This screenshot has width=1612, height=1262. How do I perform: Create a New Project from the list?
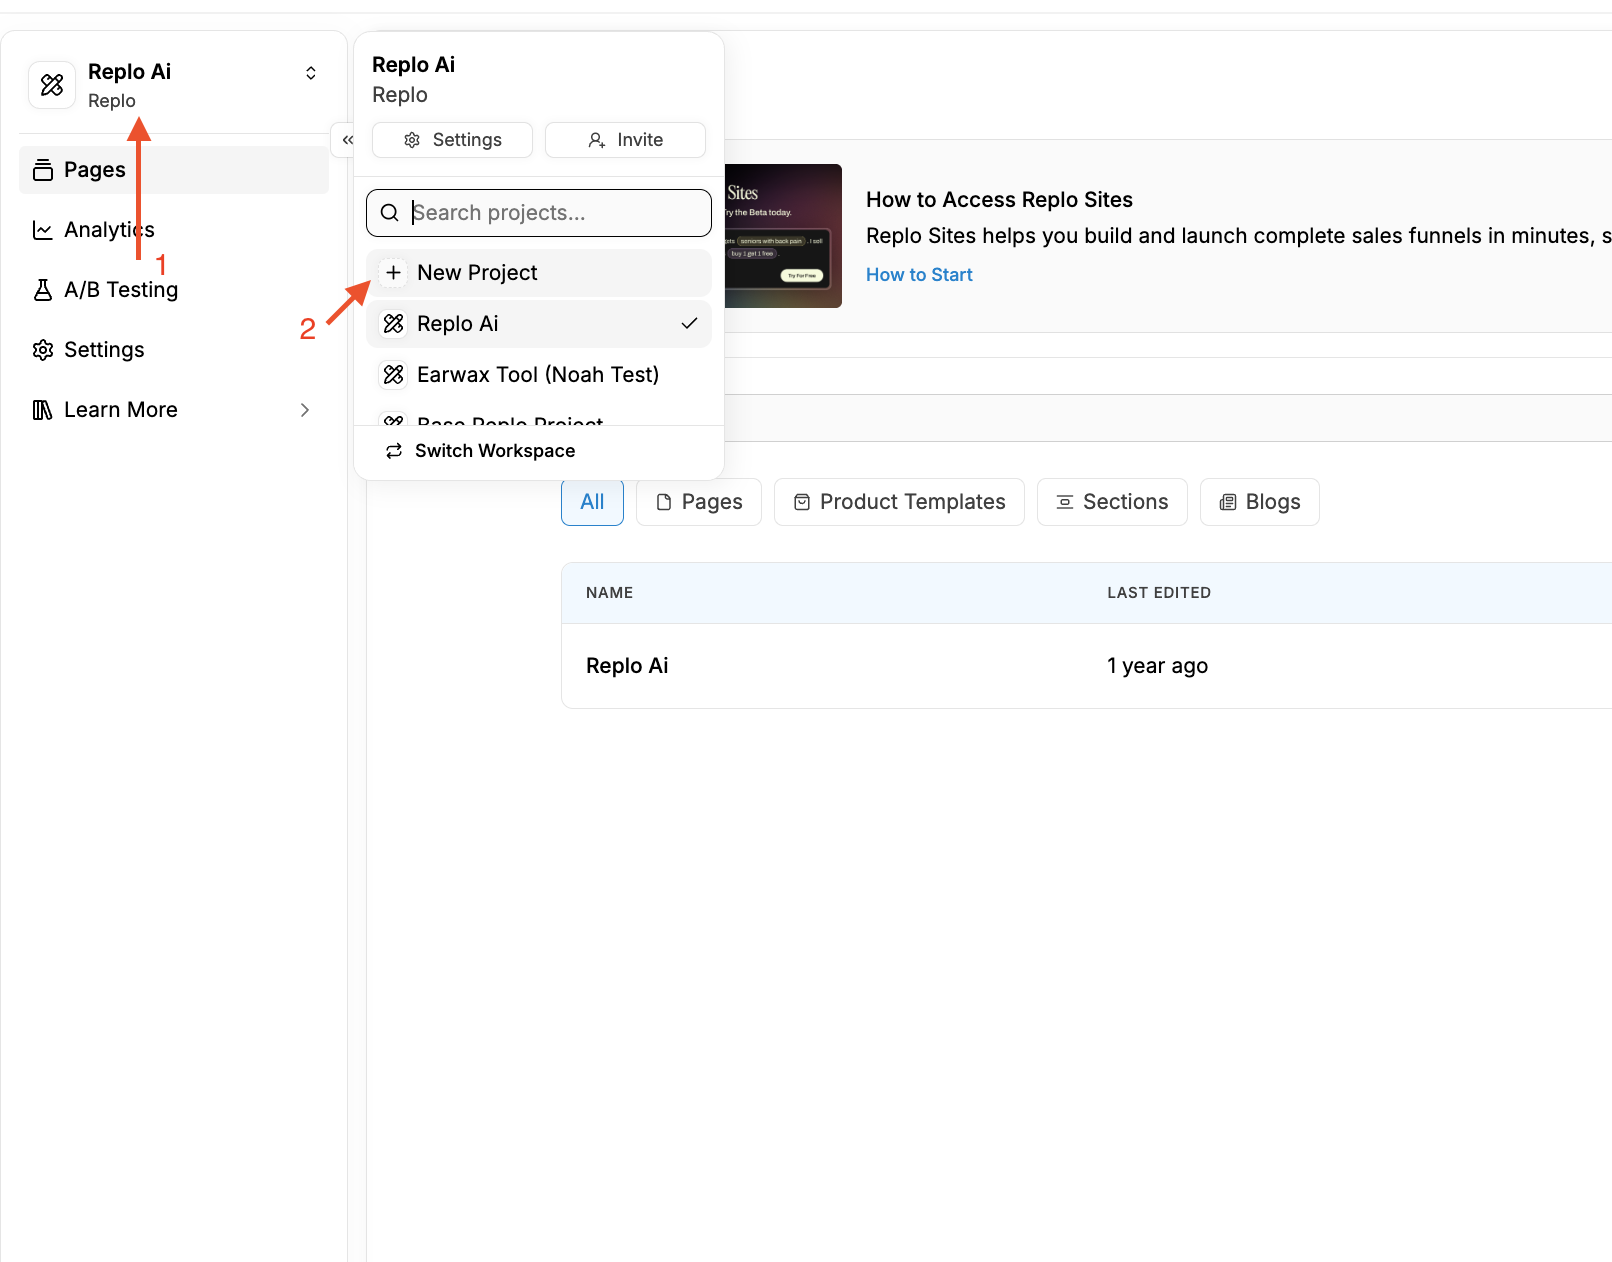[x=539, y=273]
